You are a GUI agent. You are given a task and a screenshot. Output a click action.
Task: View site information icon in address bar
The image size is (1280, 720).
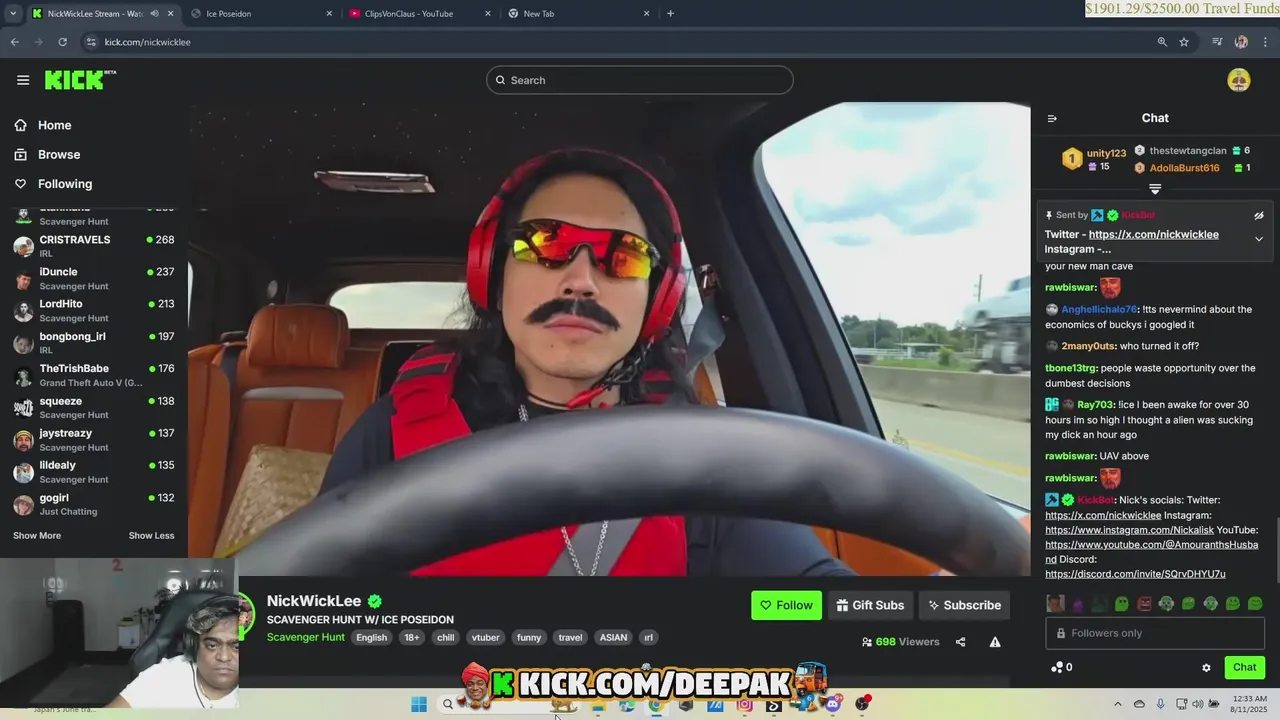tap(91, 42)
